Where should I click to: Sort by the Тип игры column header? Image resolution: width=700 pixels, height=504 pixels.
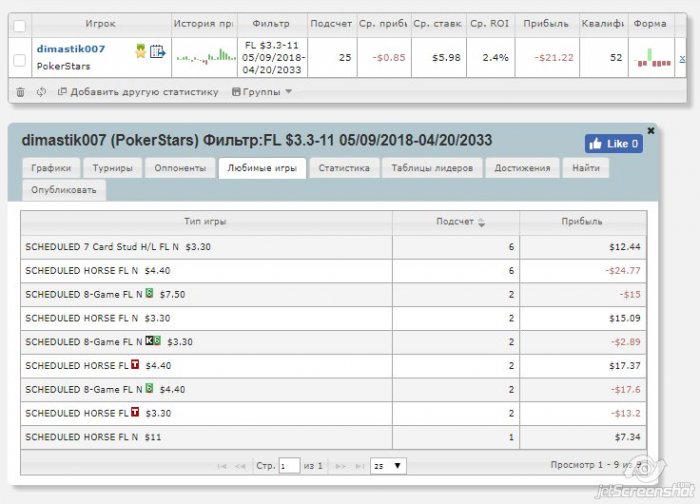click(205, 221)
